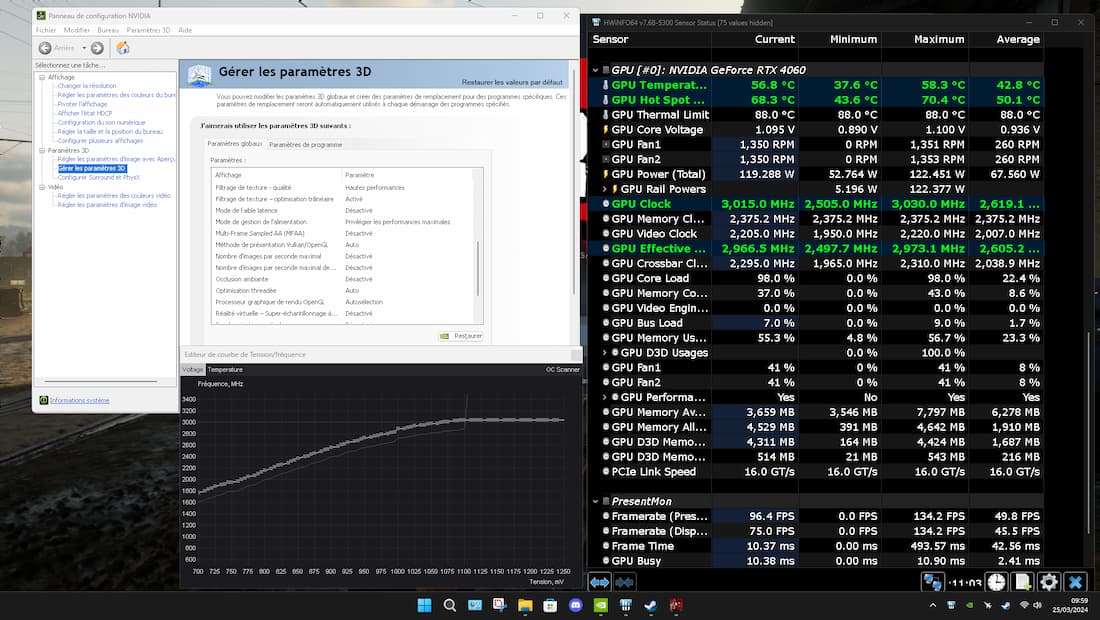Click HWiNFO expand columns arrows icon
Screen dimensions: 1100x620
click(599, 582)
